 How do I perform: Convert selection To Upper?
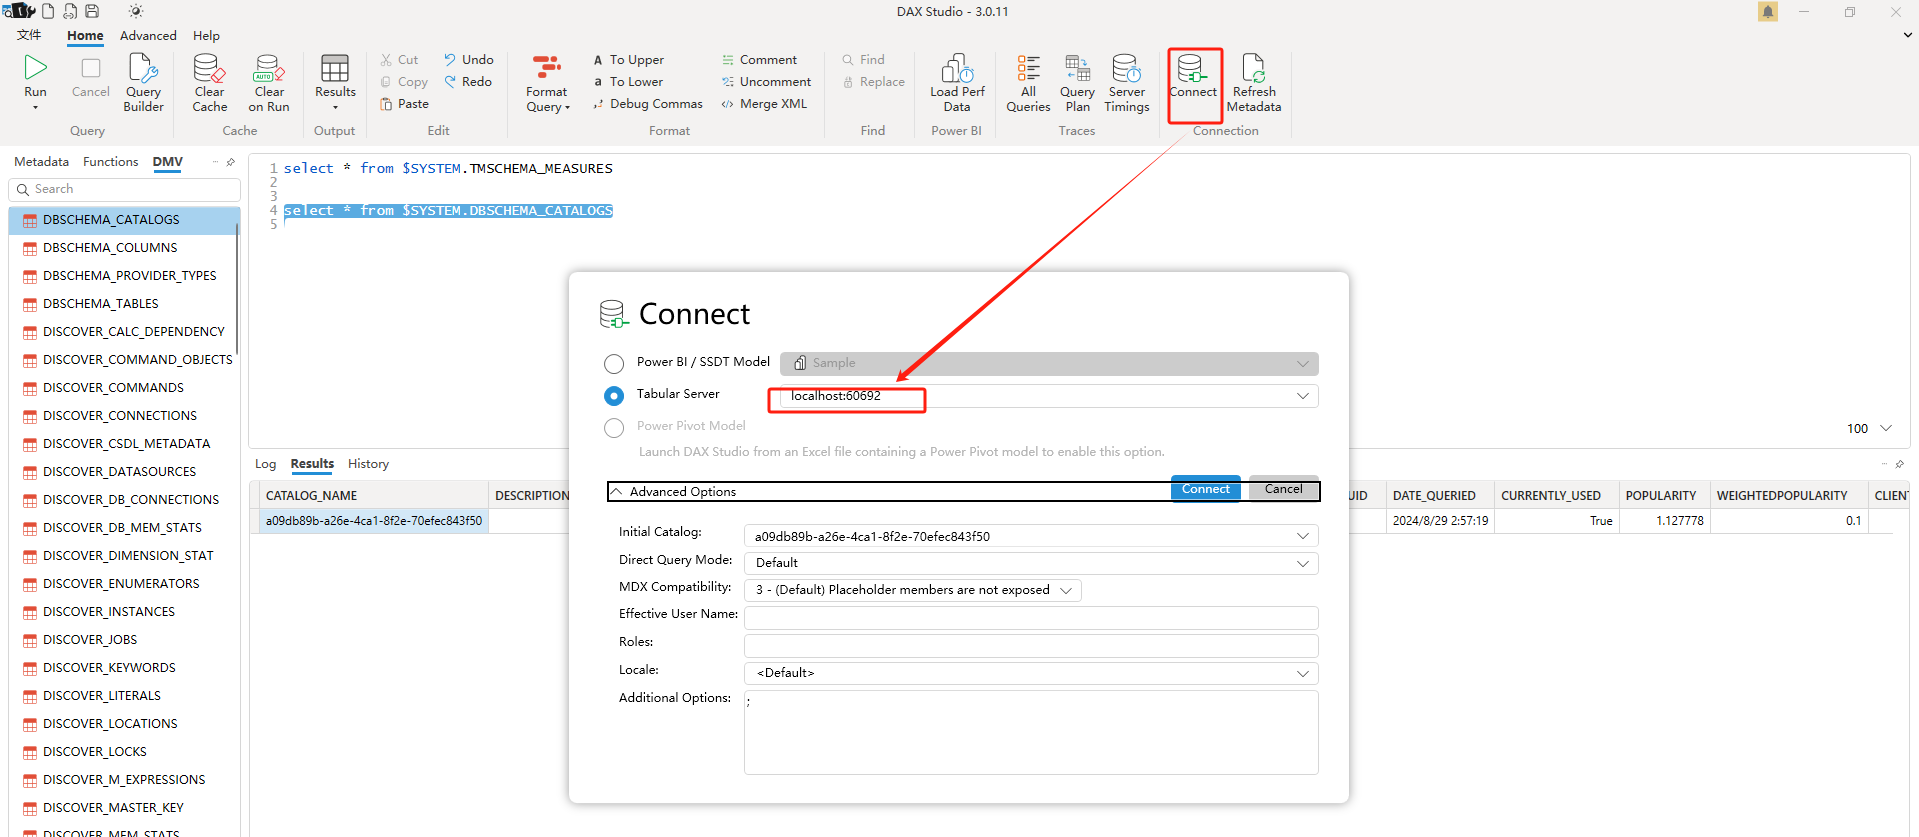pos(629,60)
